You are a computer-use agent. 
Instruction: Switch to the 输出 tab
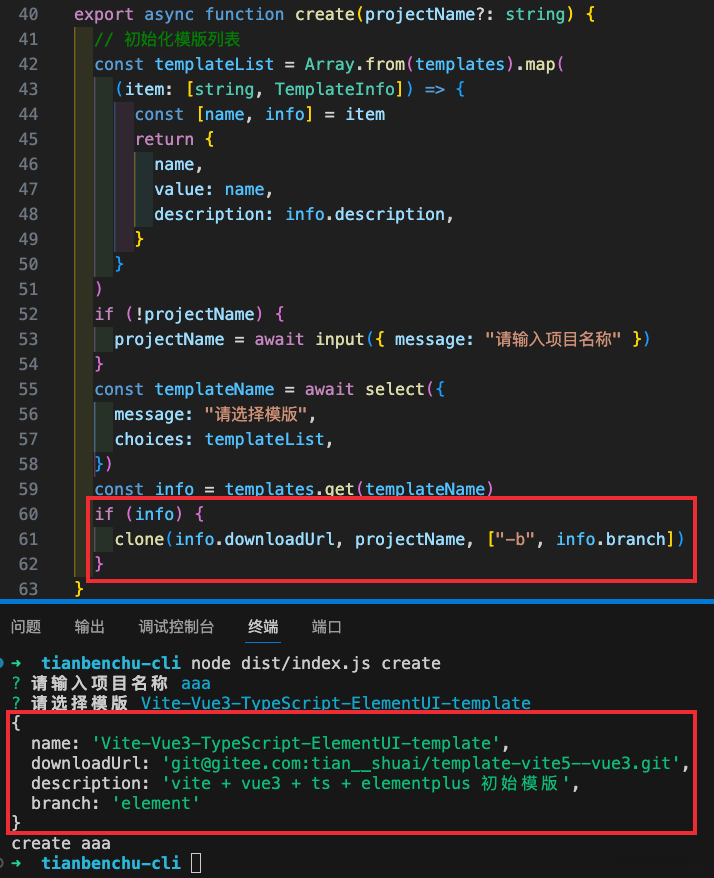pos(90,627)
